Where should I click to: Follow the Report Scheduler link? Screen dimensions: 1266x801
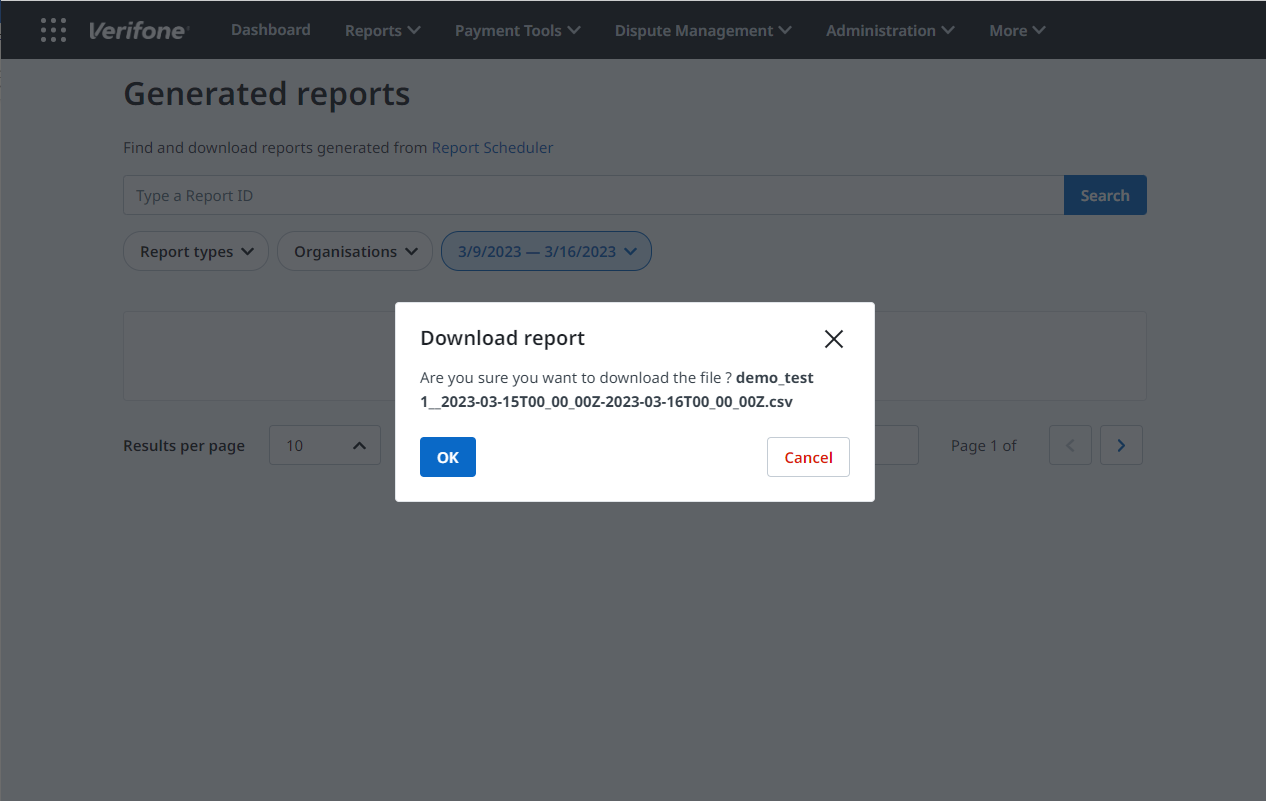(492, 148)
